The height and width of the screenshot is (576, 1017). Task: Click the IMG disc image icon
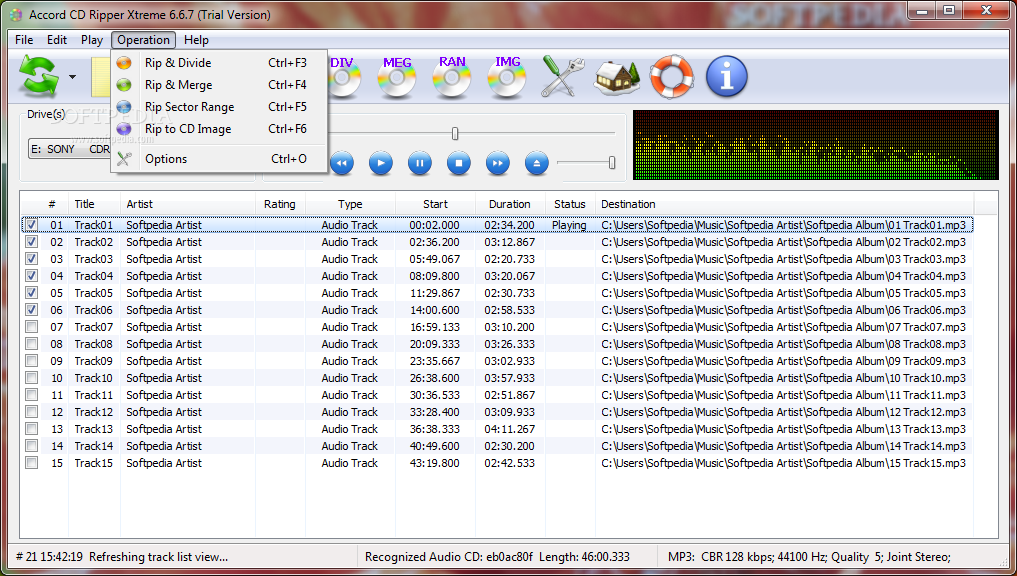[507, 77]
